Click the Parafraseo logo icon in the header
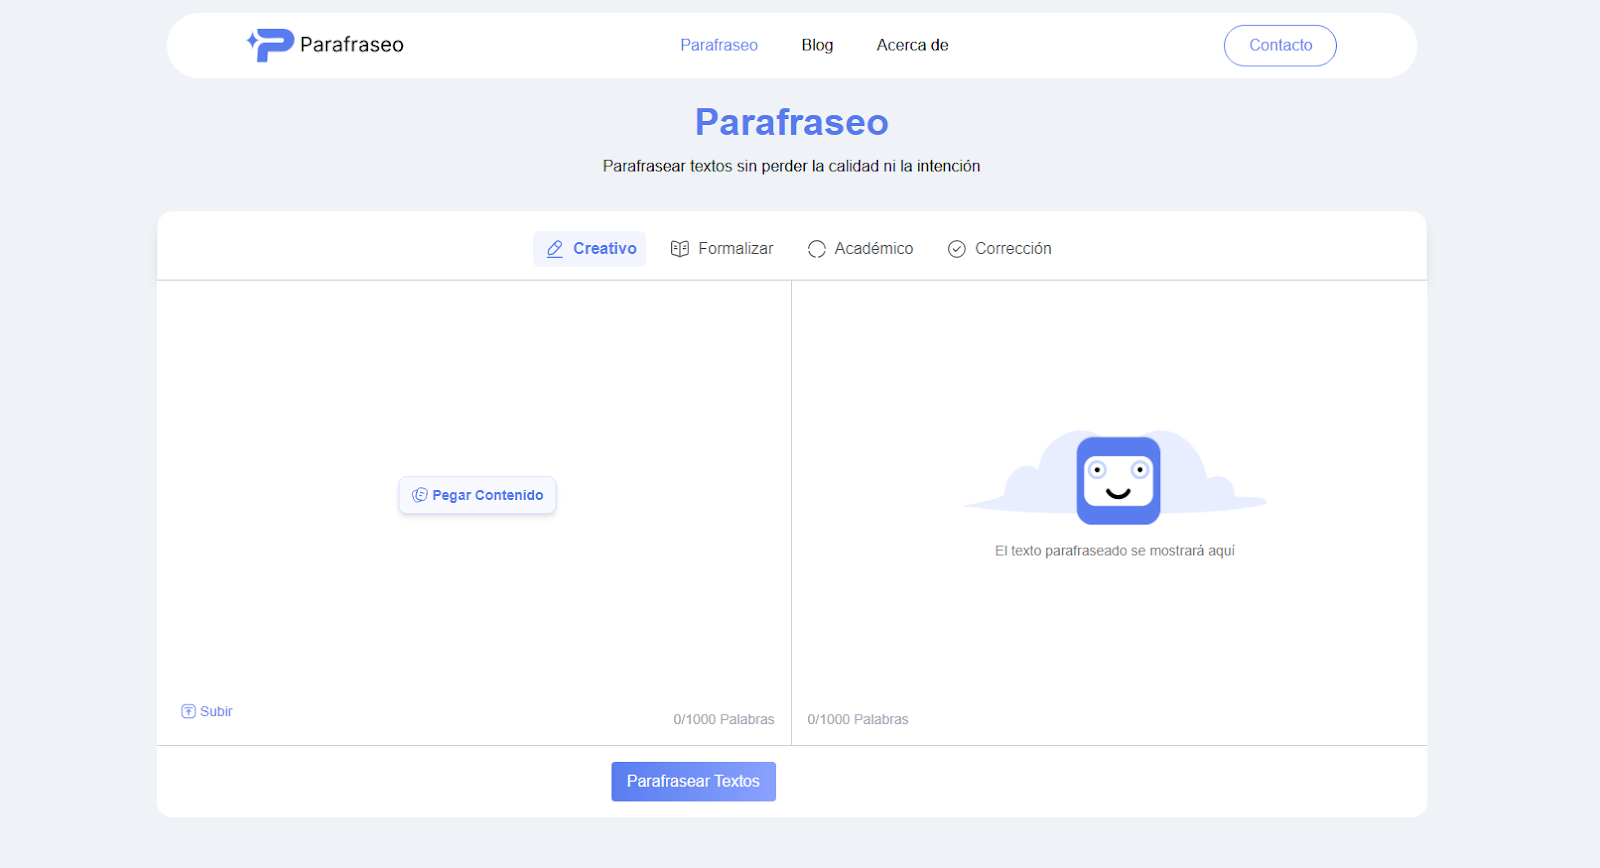 click(270, 45)
